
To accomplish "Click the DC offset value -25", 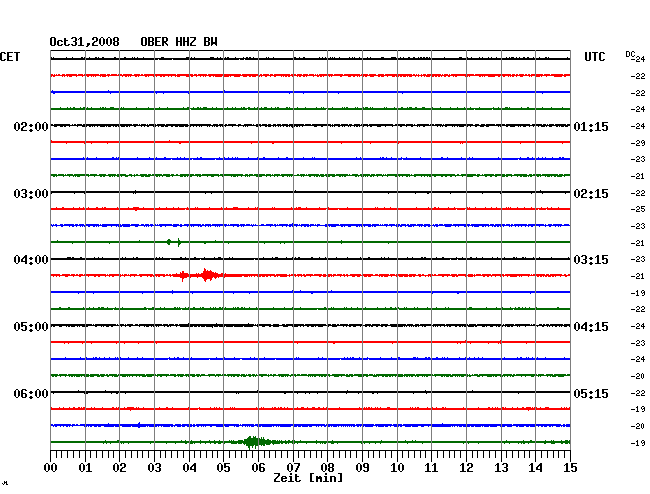I will (638, 209).
